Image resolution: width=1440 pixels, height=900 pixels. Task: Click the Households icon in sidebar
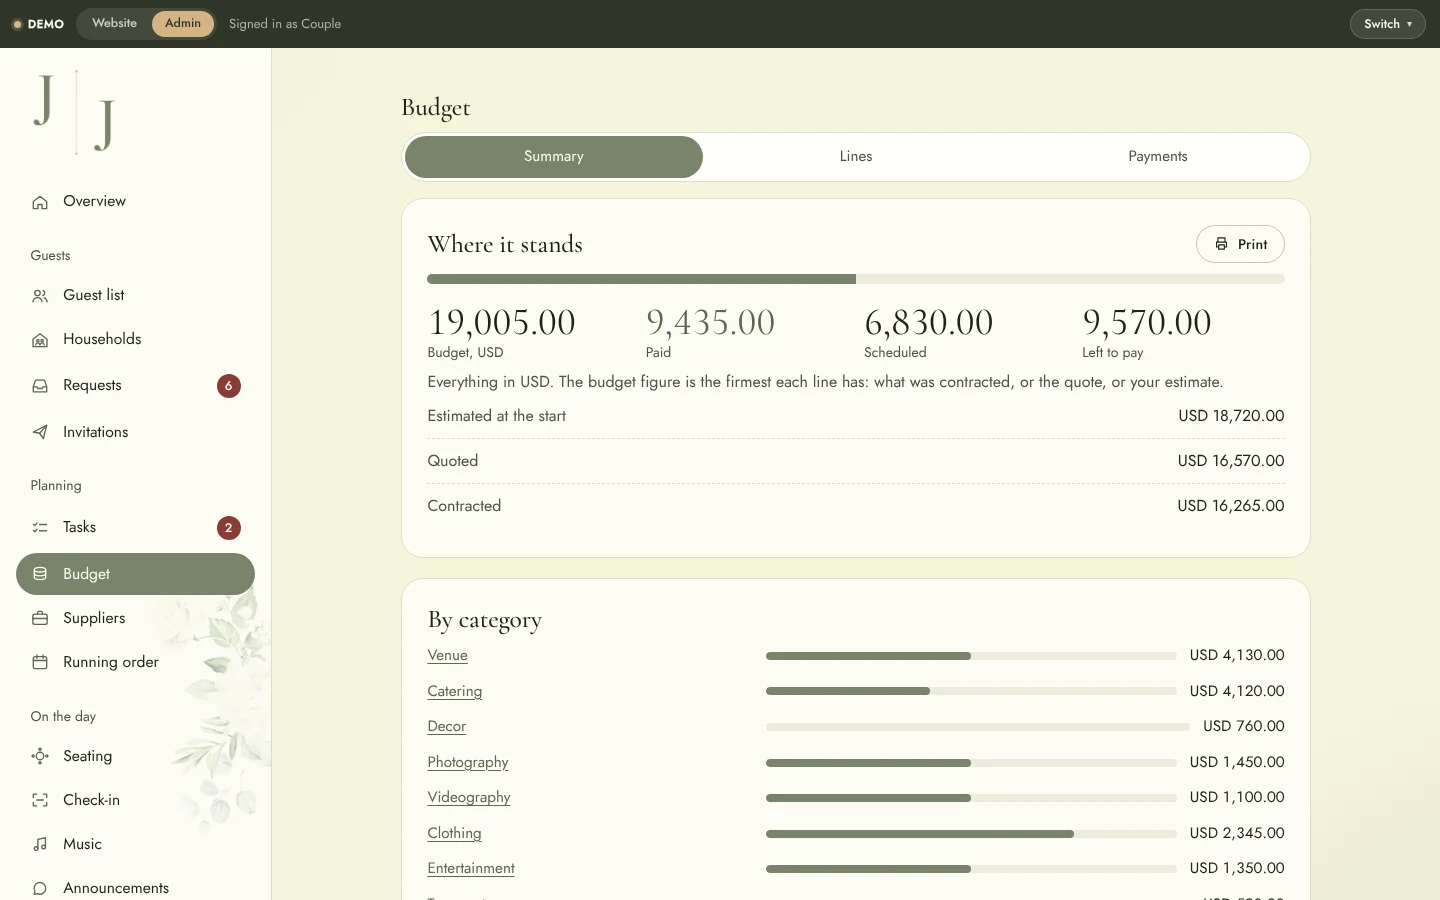point(40,340)
